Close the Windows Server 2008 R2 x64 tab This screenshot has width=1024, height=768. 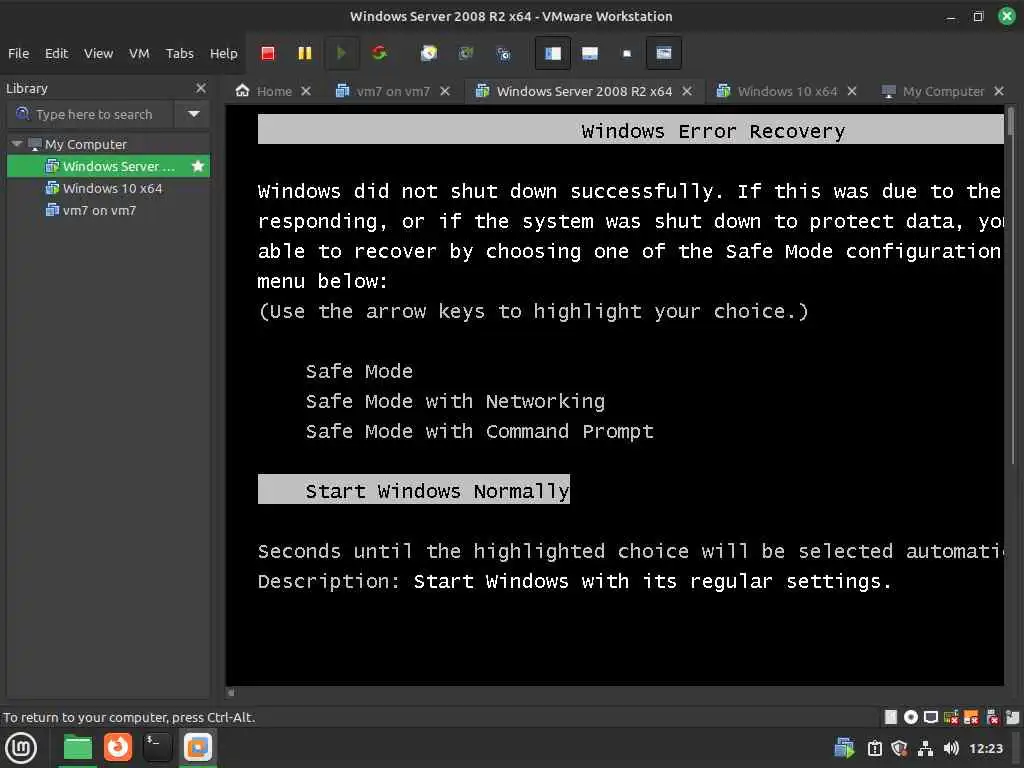pyautogui.click(x=687, y=91)
